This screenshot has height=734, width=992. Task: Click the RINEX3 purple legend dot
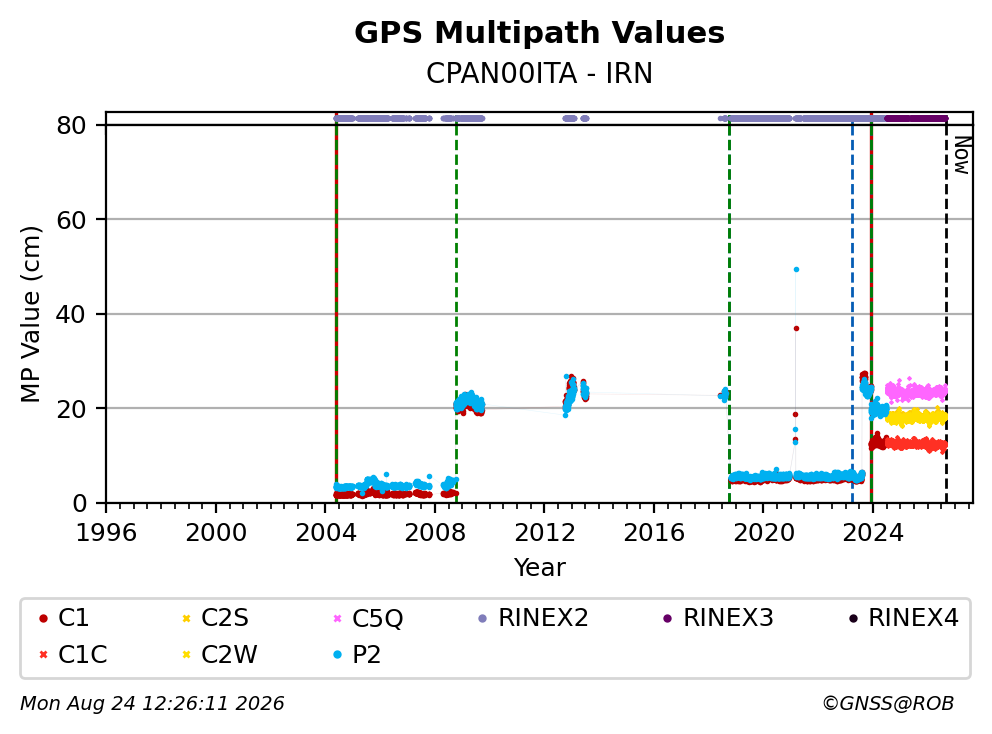[x=667, y=618]
